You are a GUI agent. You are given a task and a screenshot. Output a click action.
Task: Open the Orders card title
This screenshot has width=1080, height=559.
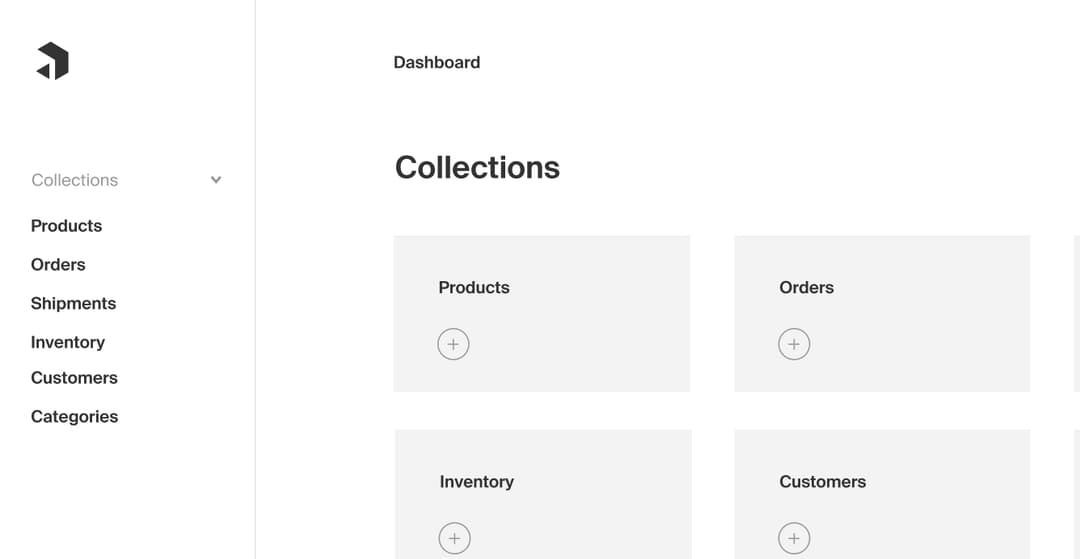click(806, 288)
